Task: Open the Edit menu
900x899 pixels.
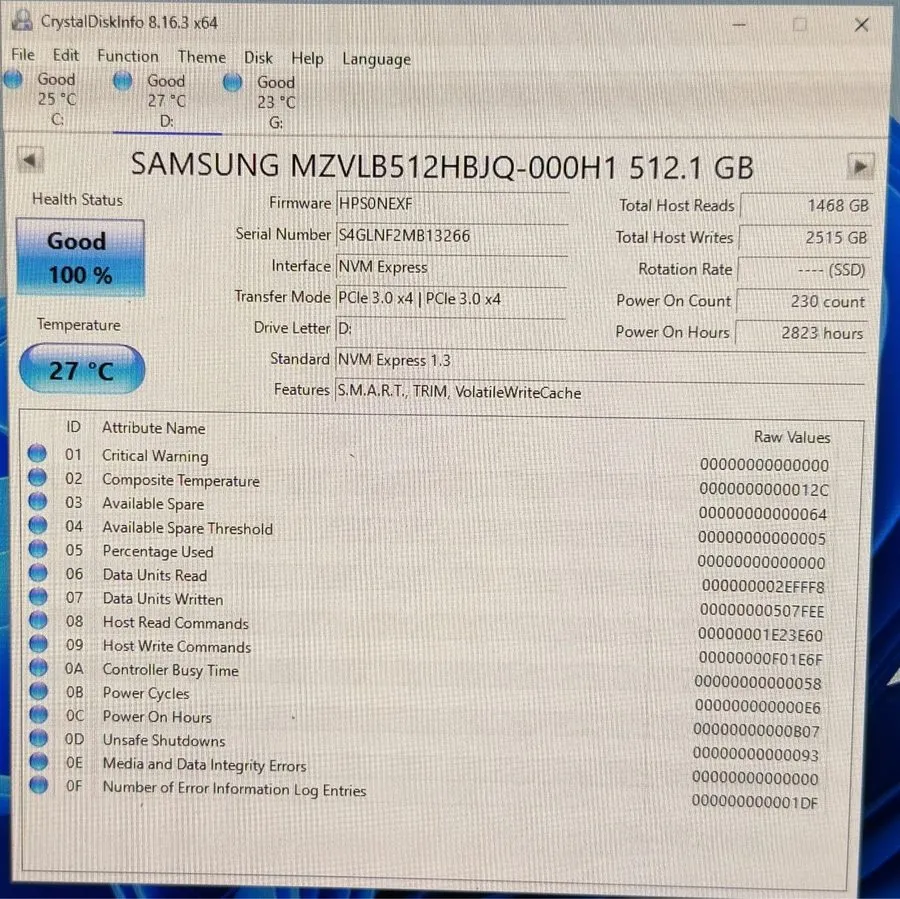Action: tap(65, 55)
